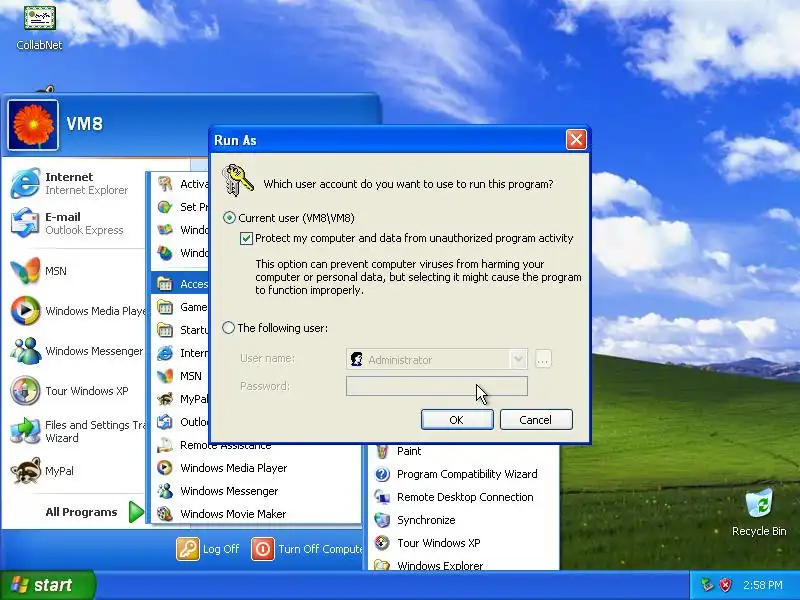This screenshot has width=800, height=600.
Task: Click the Safely Remove Hardware tray icon
Action: click(x=707, y=585)
